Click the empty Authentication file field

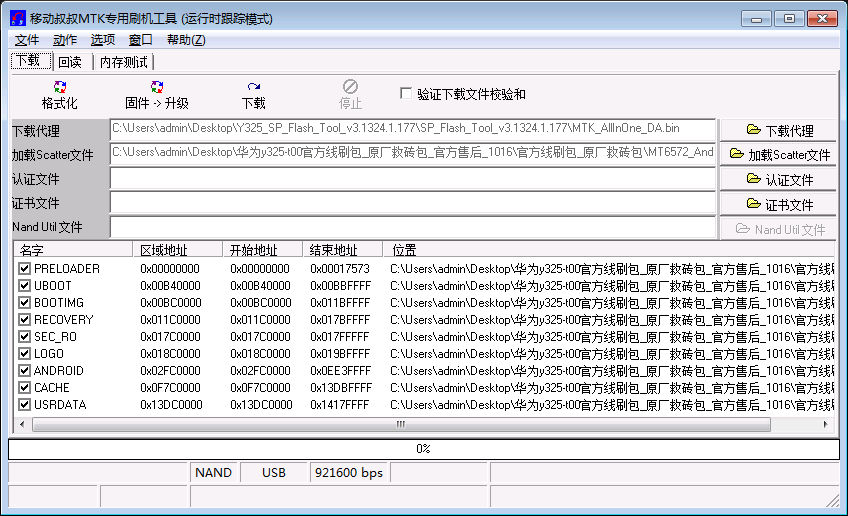(x=413, y=178)
